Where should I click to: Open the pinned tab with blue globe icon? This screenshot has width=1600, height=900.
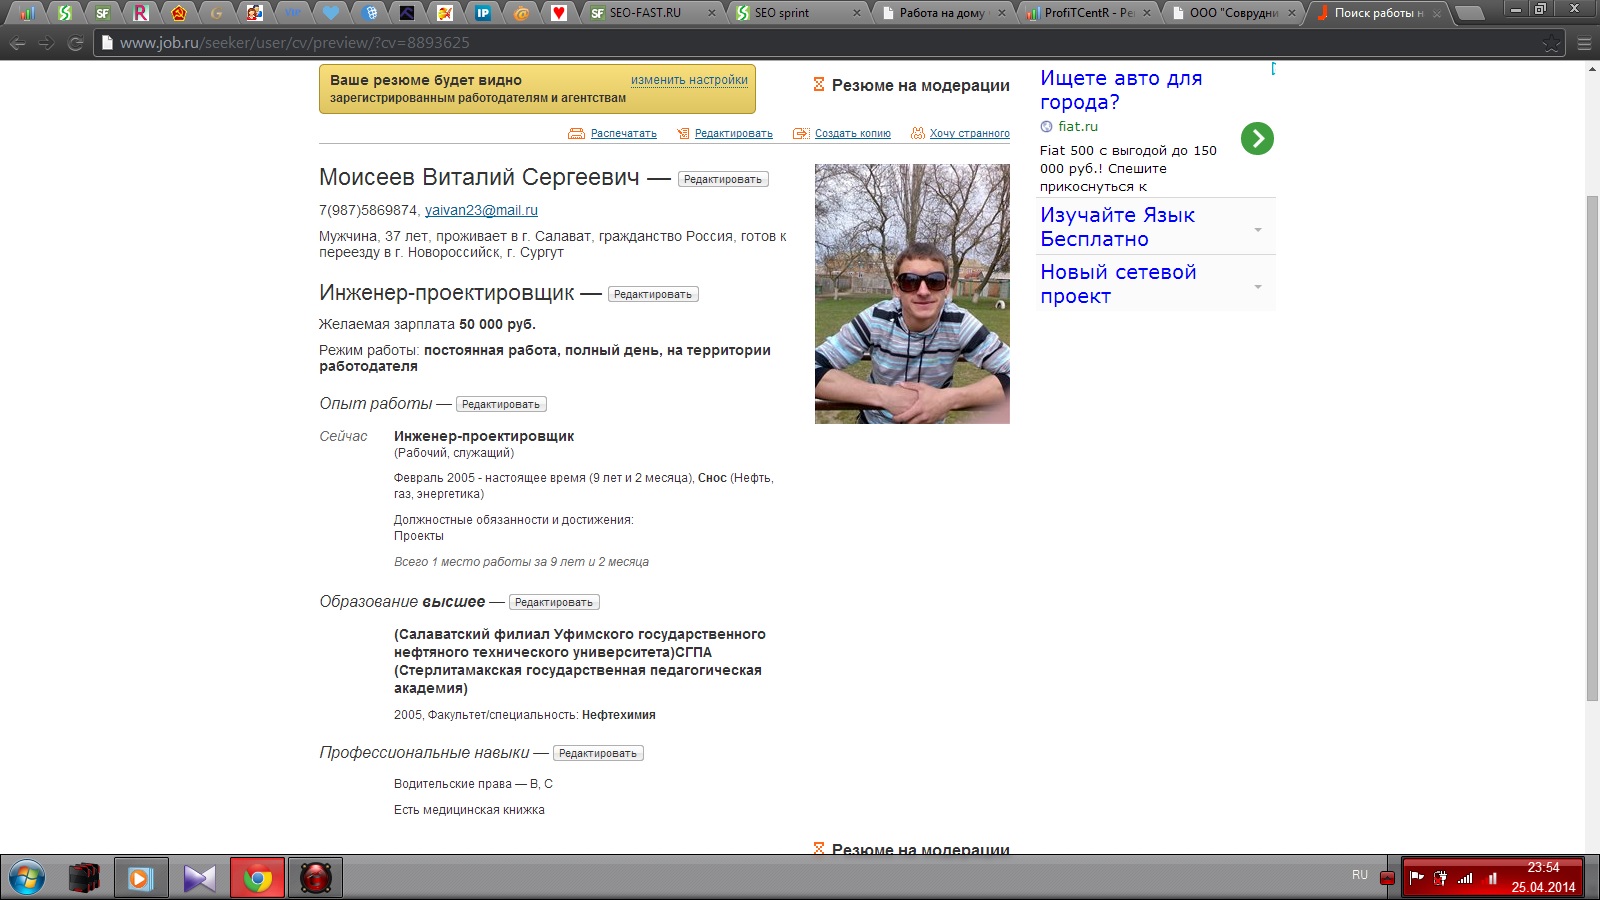click(x=369, y=13)
